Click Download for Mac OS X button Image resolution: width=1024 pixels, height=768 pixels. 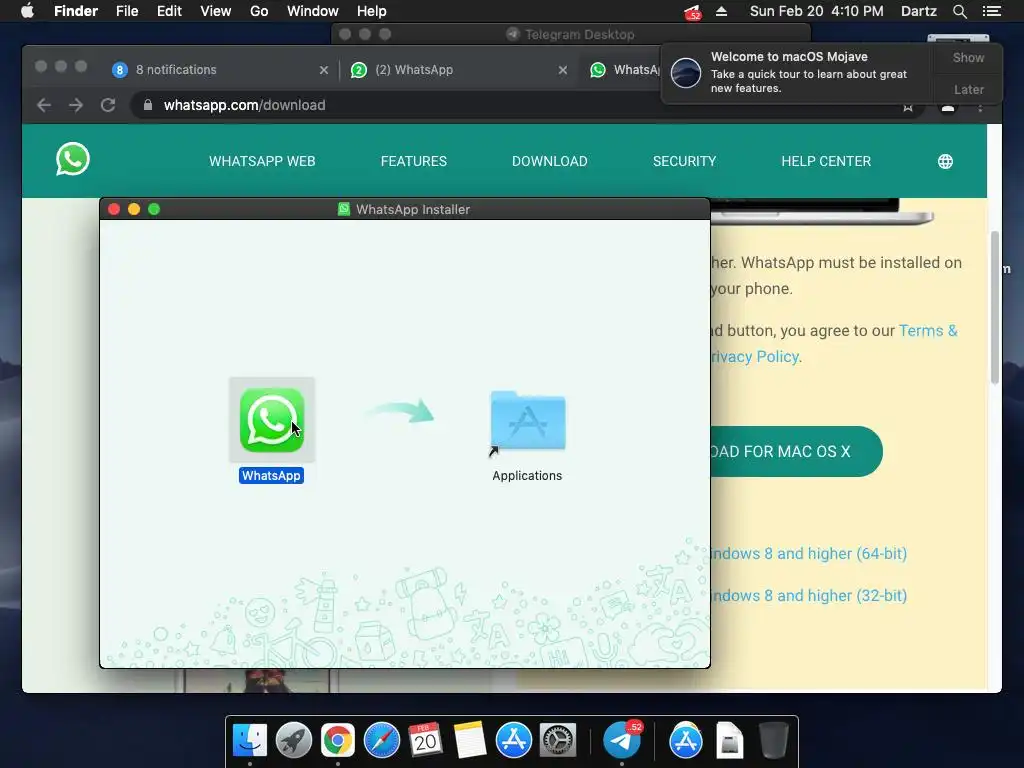pos(797,451)
